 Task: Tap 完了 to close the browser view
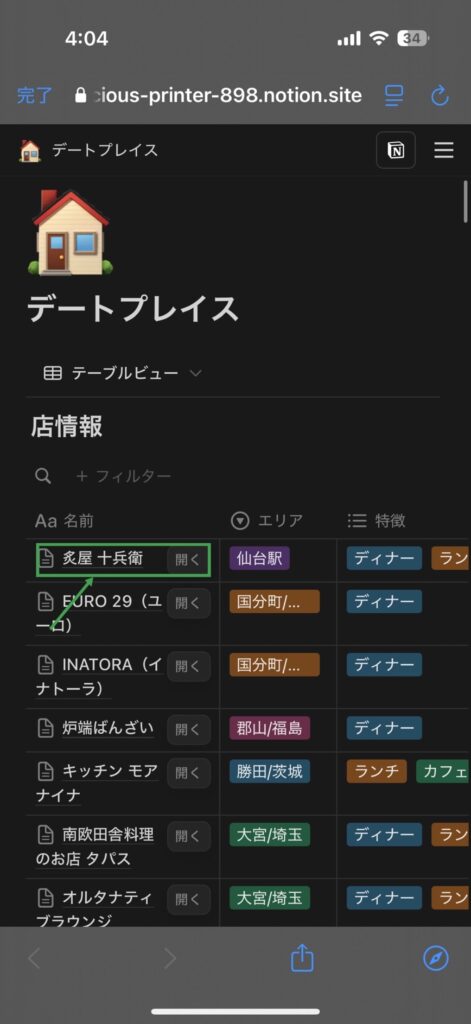point(34,95)
